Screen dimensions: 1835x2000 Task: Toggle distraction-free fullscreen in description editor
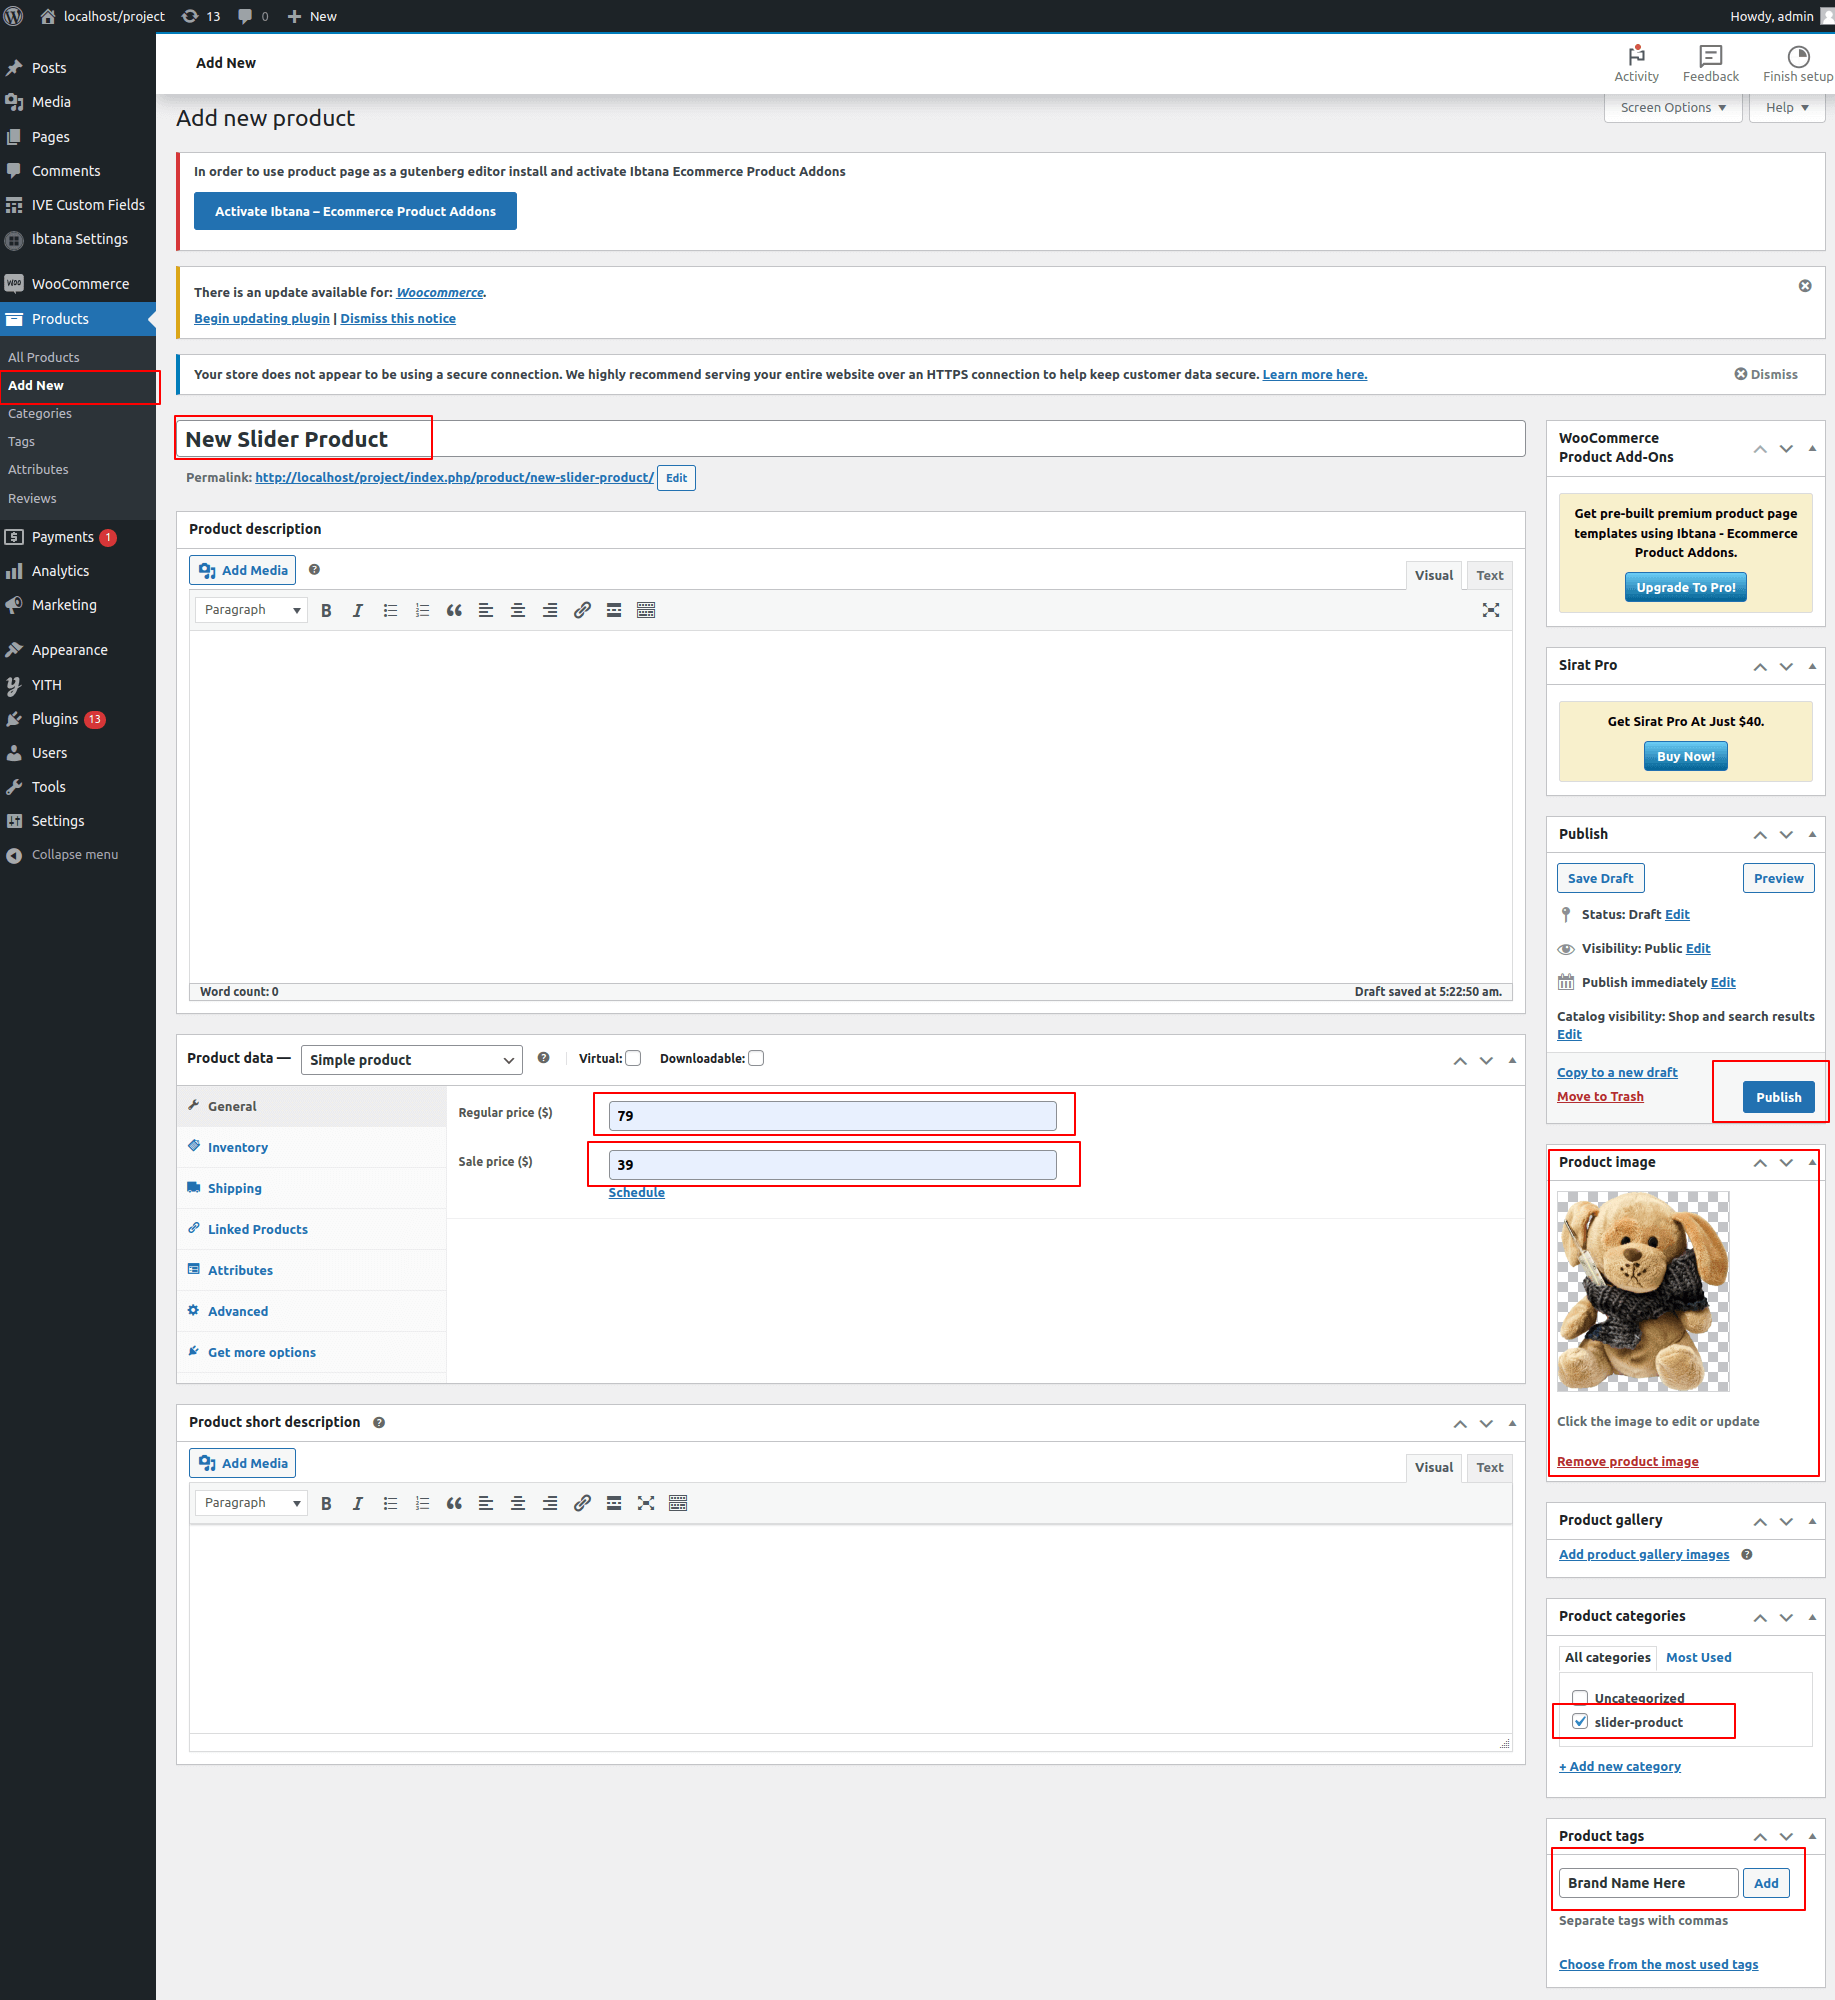point(1490,610)
